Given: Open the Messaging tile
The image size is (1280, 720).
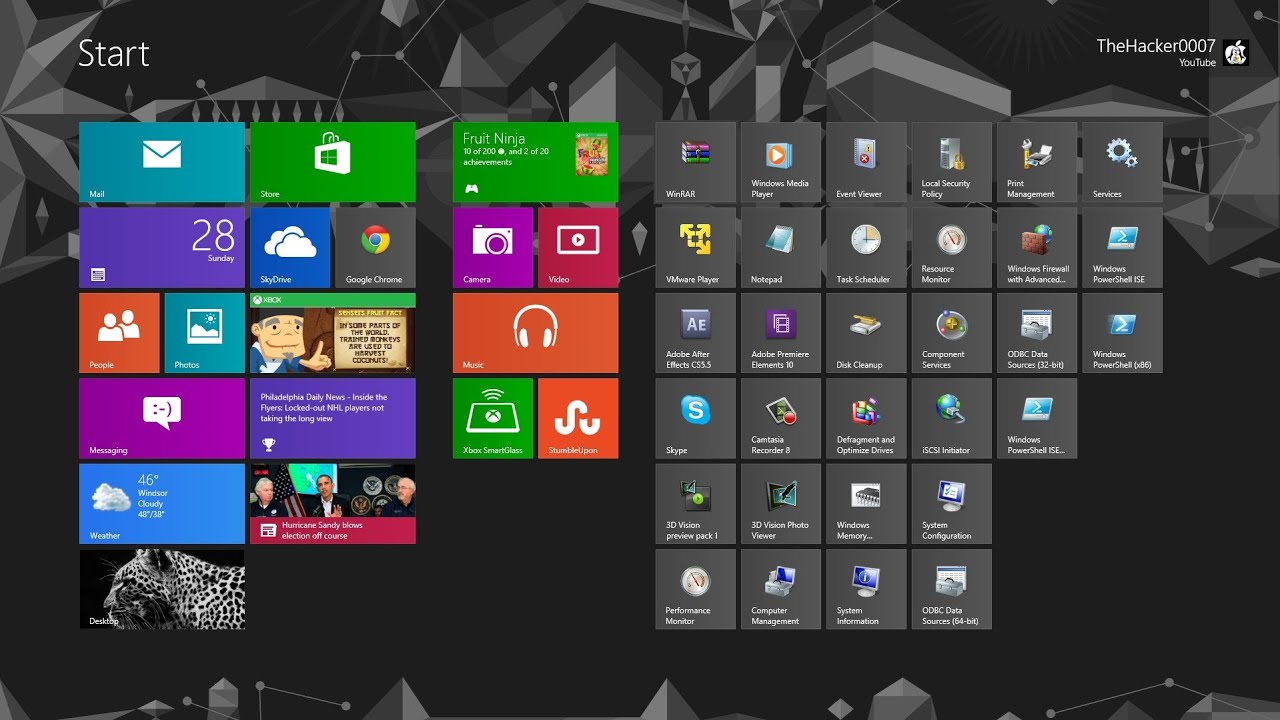Looking at the screenshot, I should 162,418.
